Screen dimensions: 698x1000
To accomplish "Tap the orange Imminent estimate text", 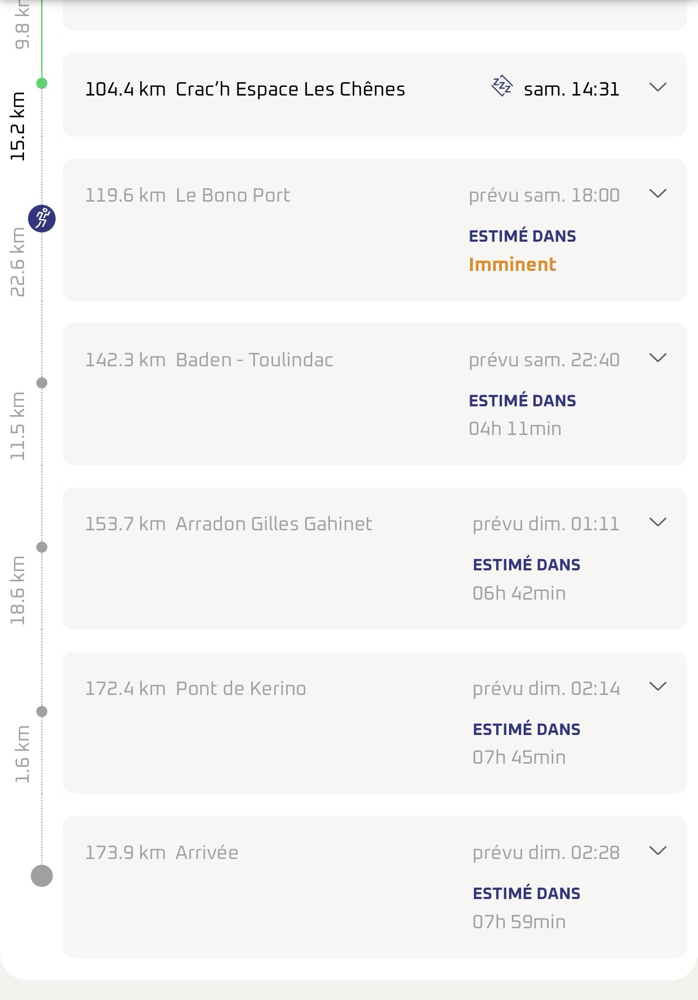I will point(512,265).
